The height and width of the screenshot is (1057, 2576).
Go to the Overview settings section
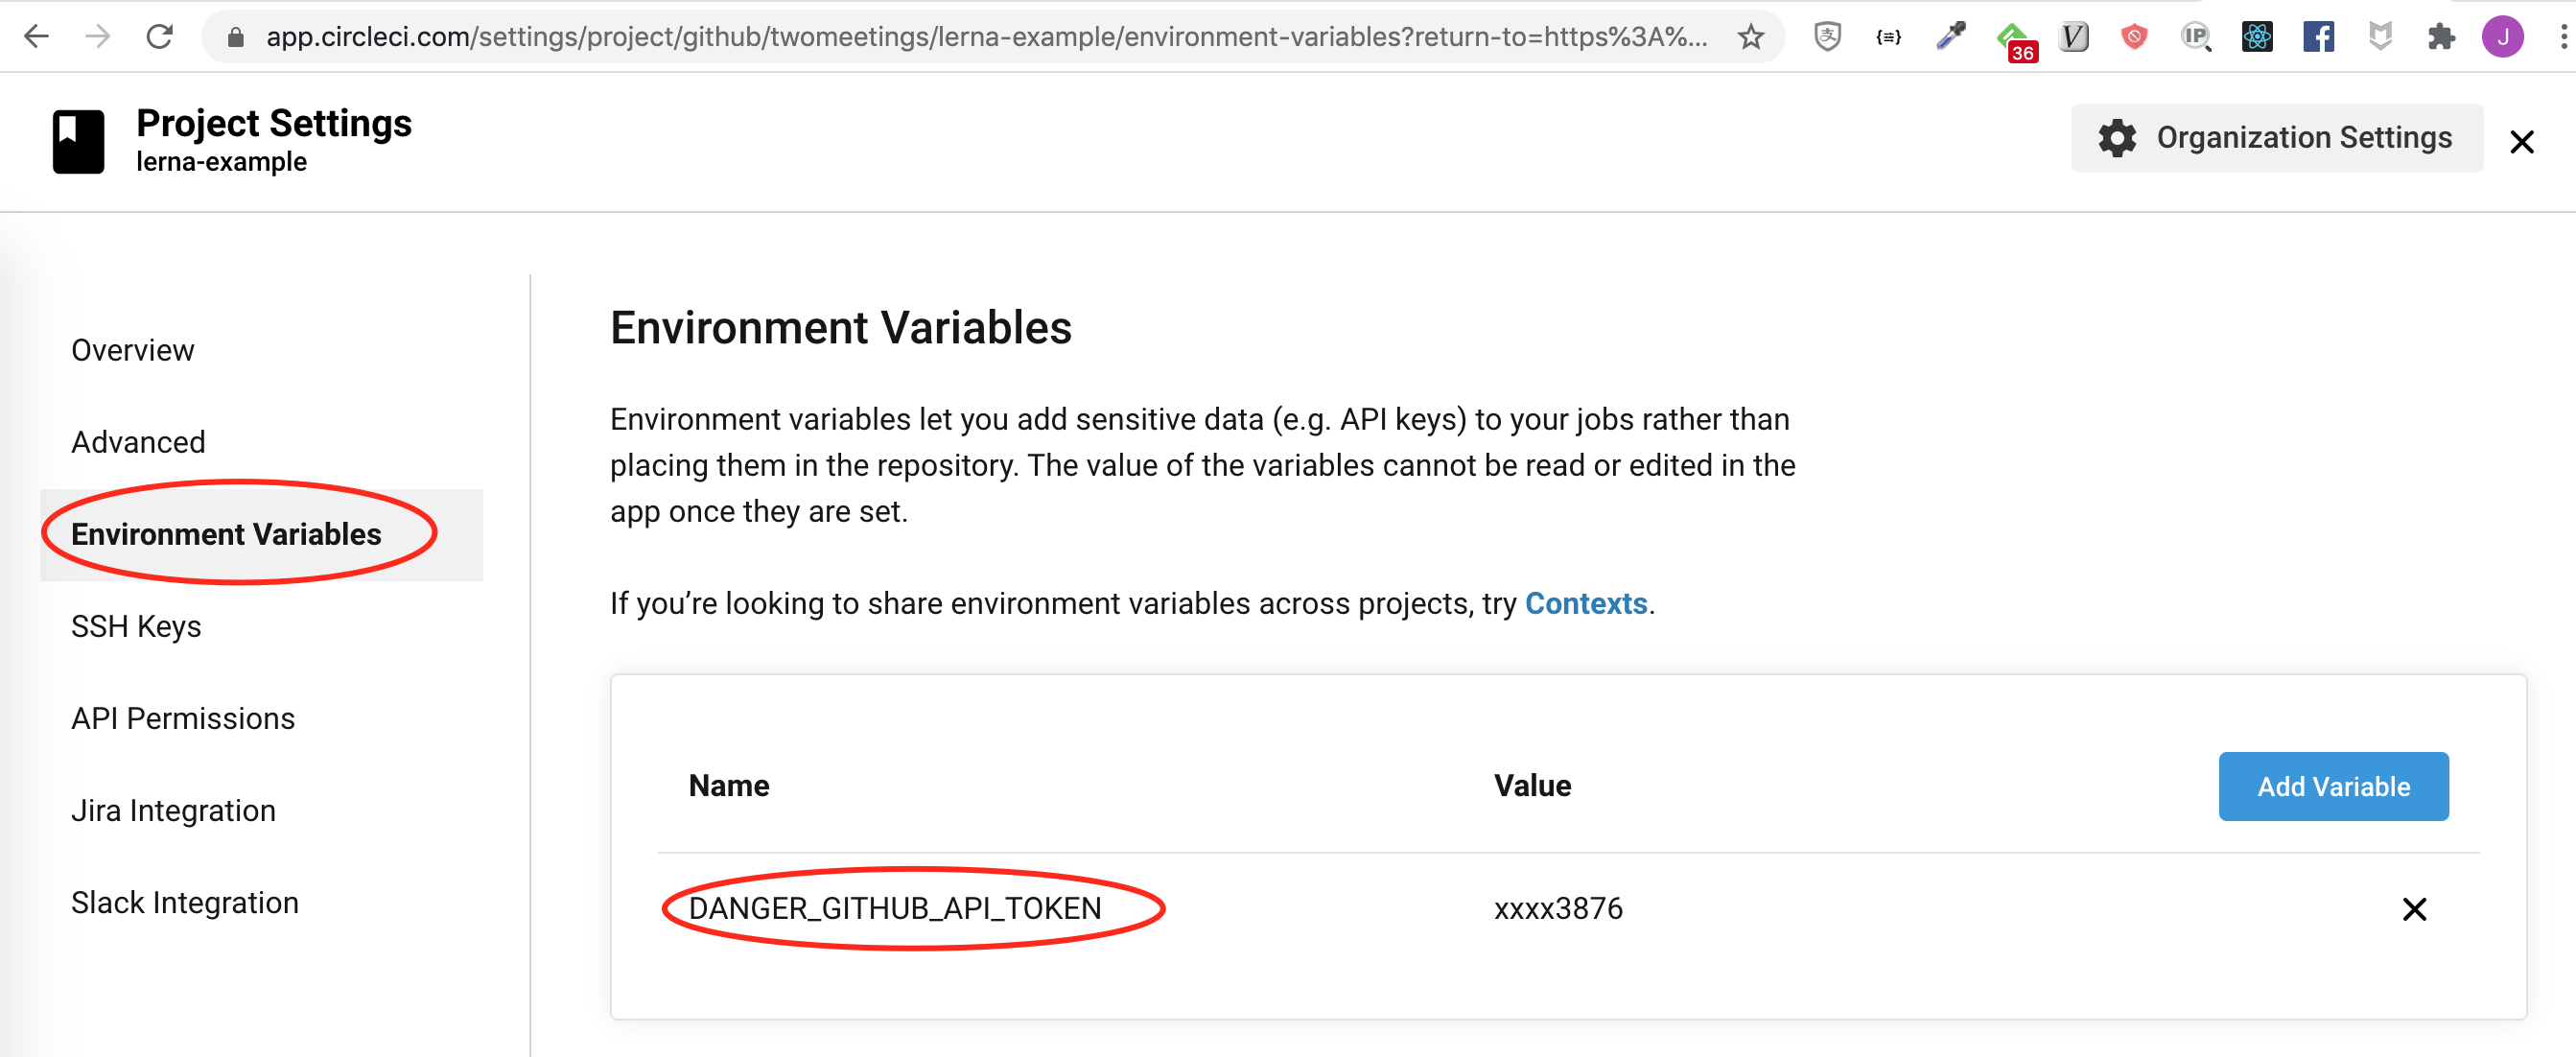click(133, 350)
